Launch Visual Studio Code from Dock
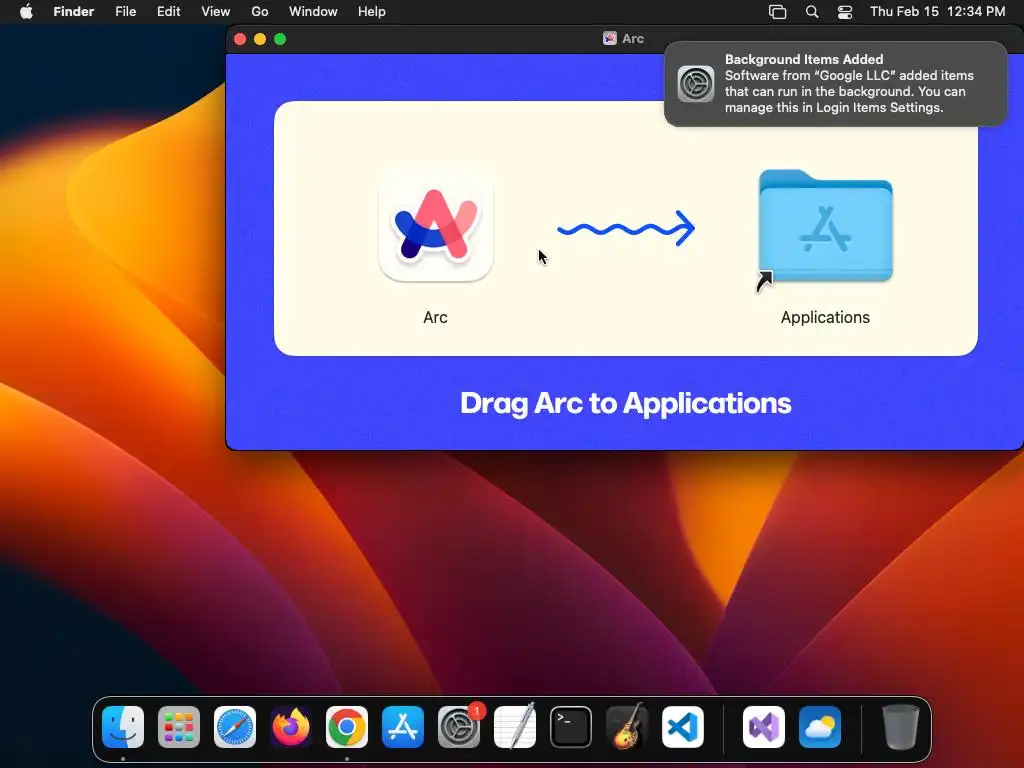This screenshot has width=1024, height=768. [x=683, y=727]
